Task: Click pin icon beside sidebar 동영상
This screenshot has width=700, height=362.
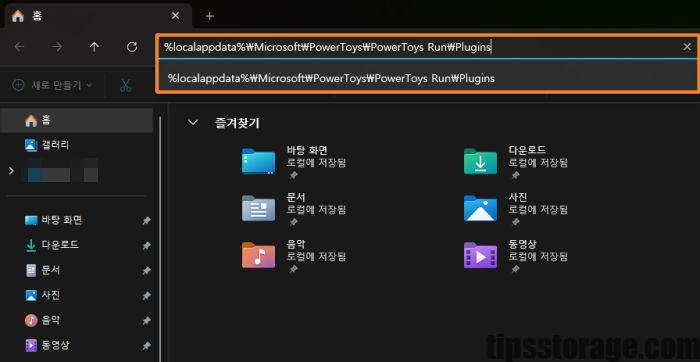Action: 146,345
